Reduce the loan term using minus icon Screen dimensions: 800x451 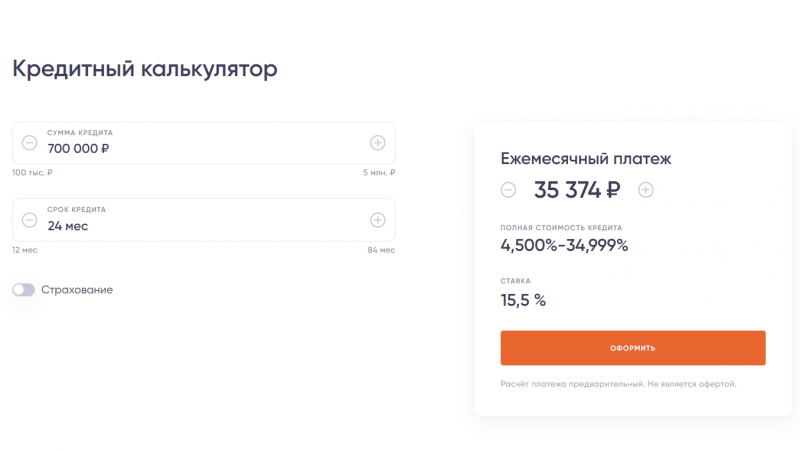point(29,220)
